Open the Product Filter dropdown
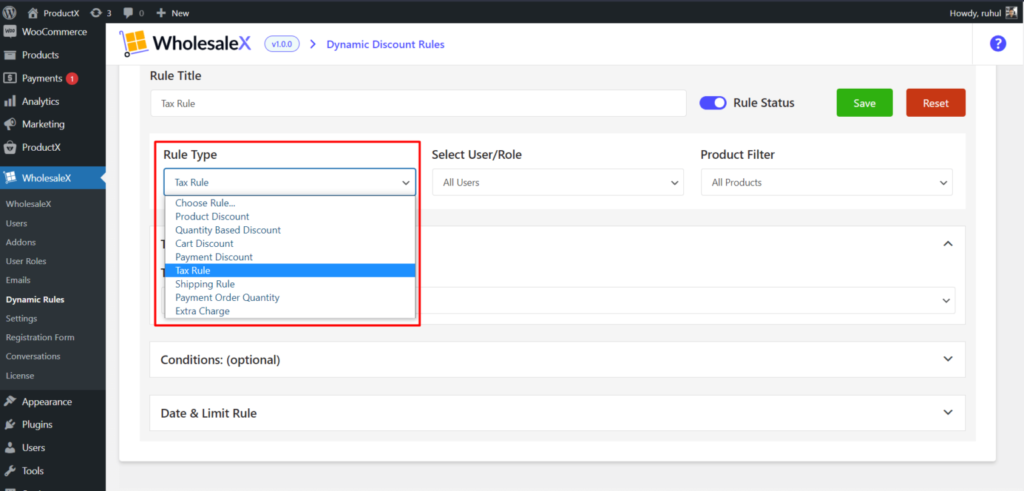The image size is (1024, 491). click(827, 182)
